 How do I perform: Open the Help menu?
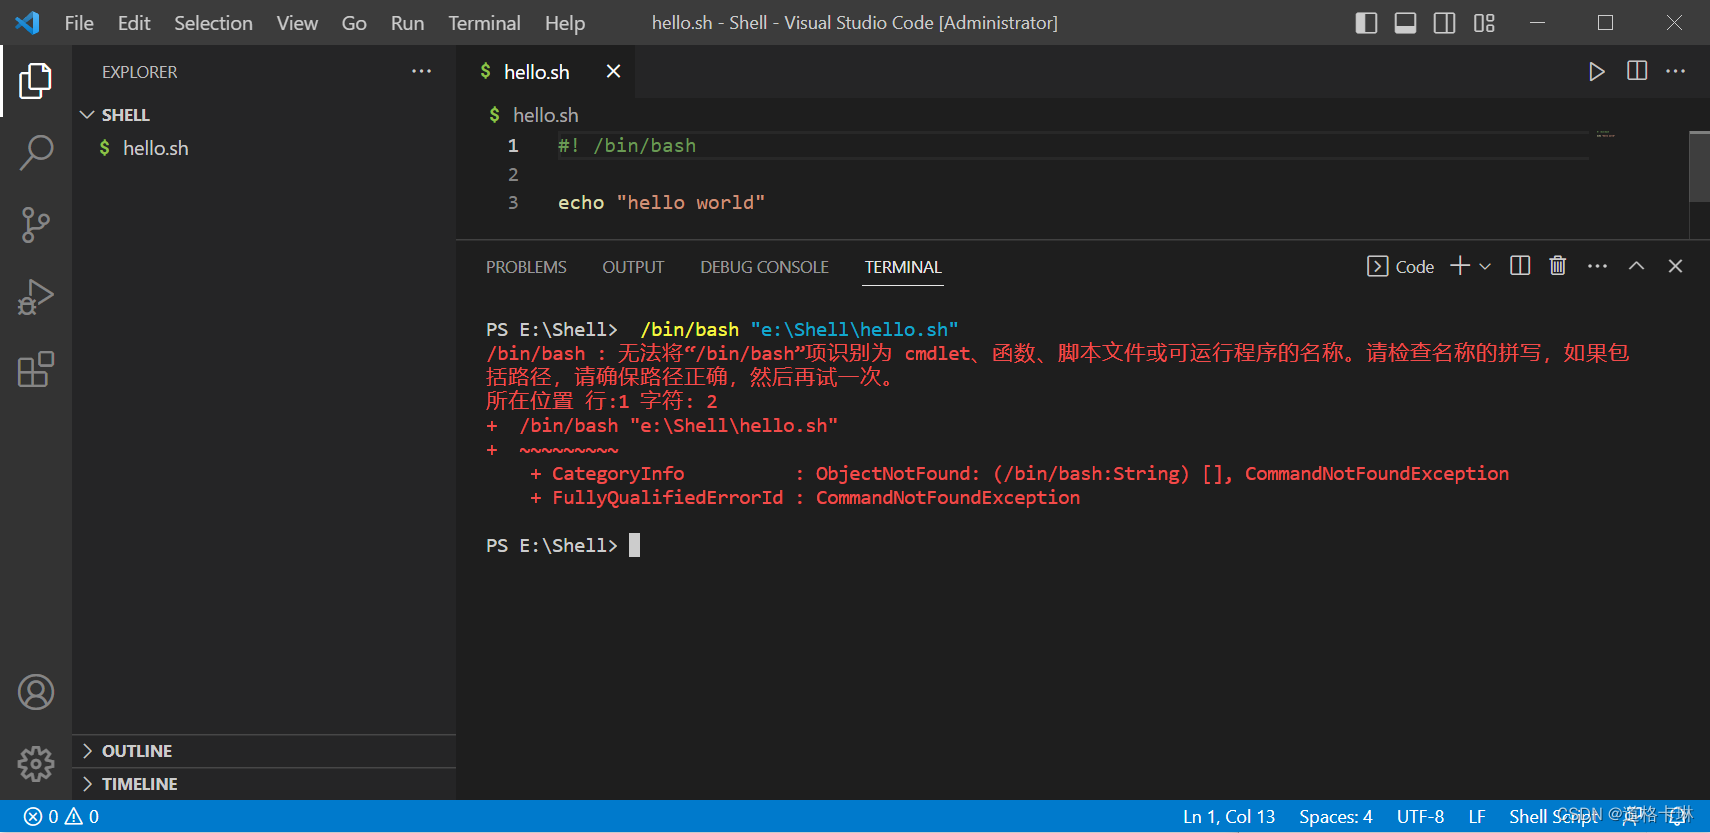565,23
